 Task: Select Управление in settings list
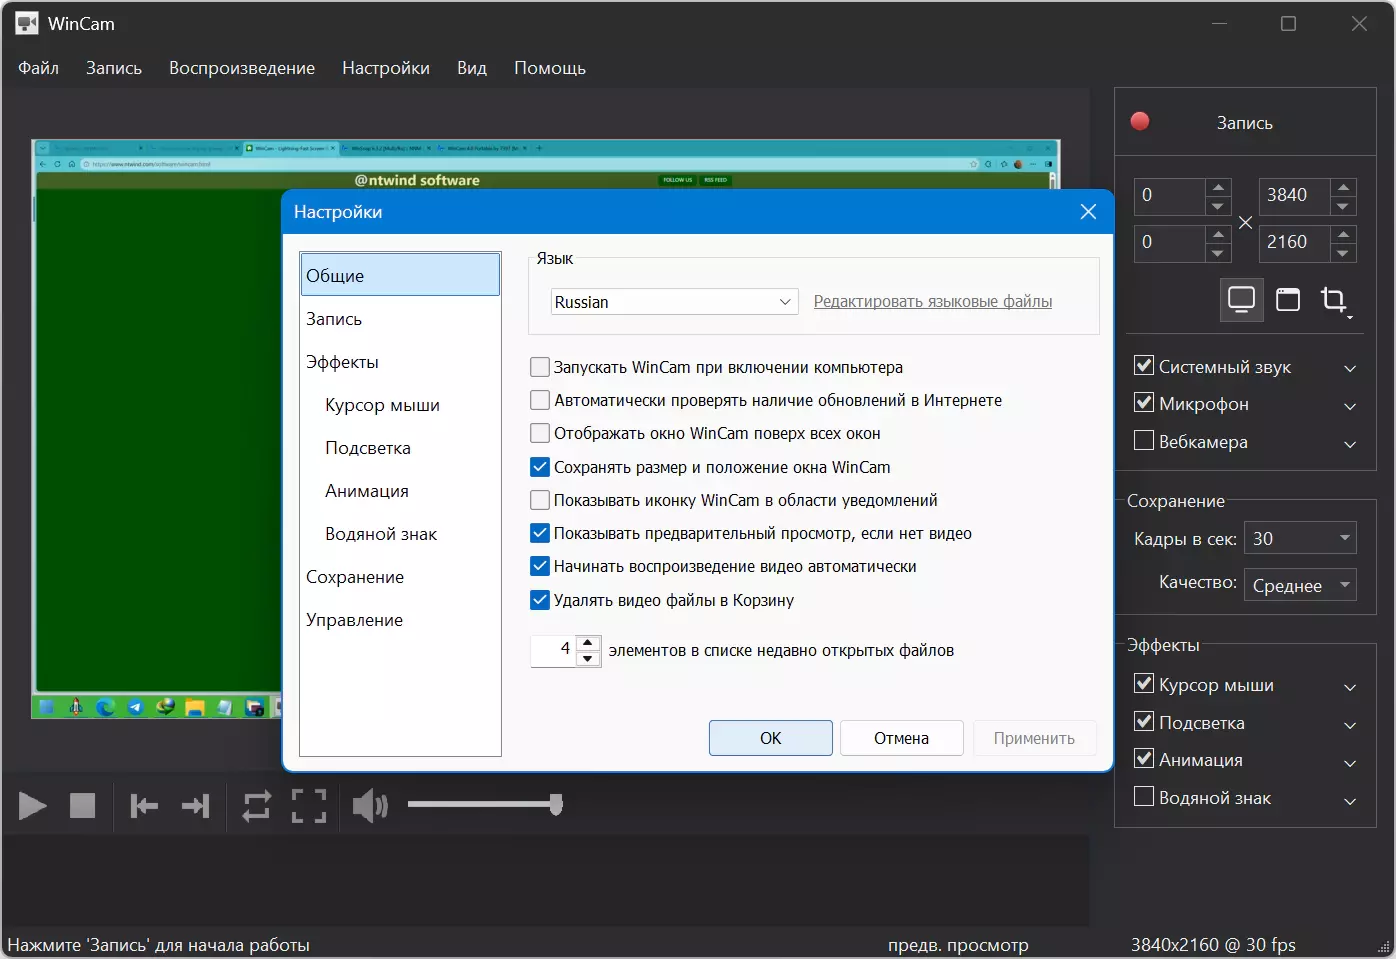click(x=400, y=620)
